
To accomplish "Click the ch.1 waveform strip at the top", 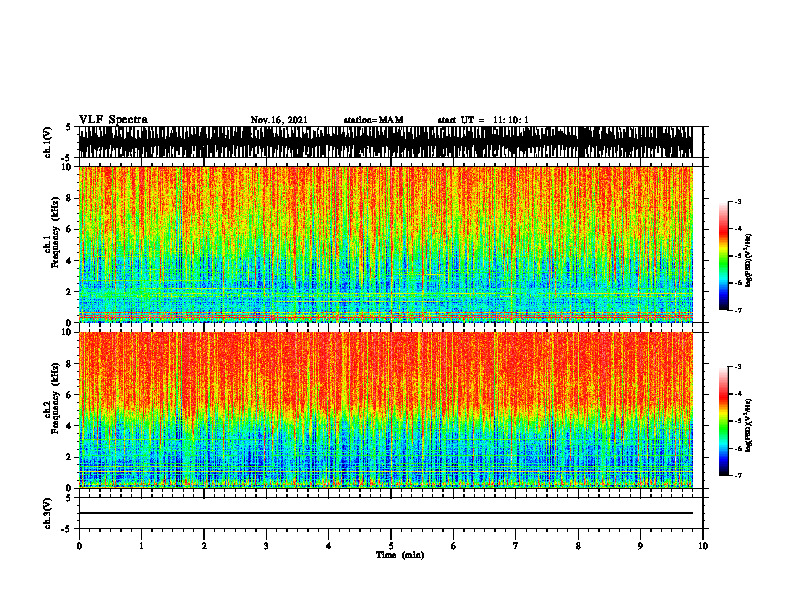I will pyautogui.click(x=385, y=142).
